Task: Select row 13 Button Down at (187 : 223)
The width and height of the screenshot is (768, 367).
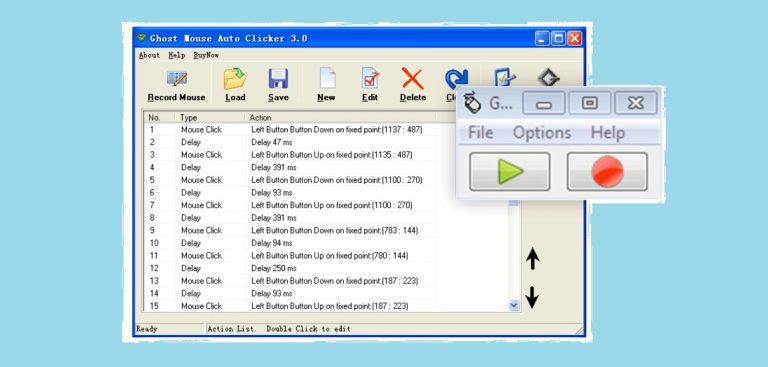Action: point(290,281)
